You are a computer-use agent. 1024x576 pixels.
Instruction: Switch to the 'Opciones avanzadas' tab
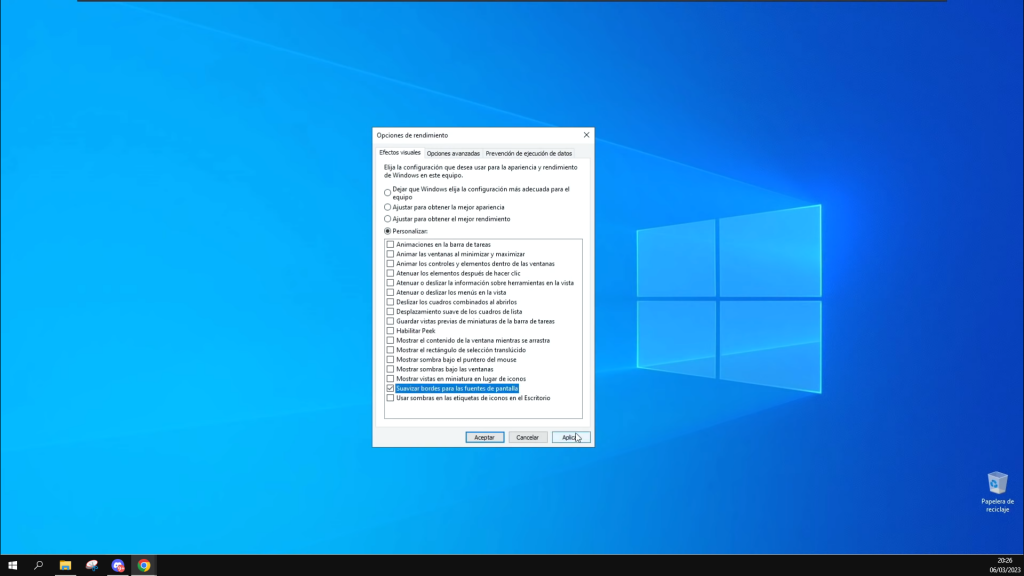pos(453,153)
